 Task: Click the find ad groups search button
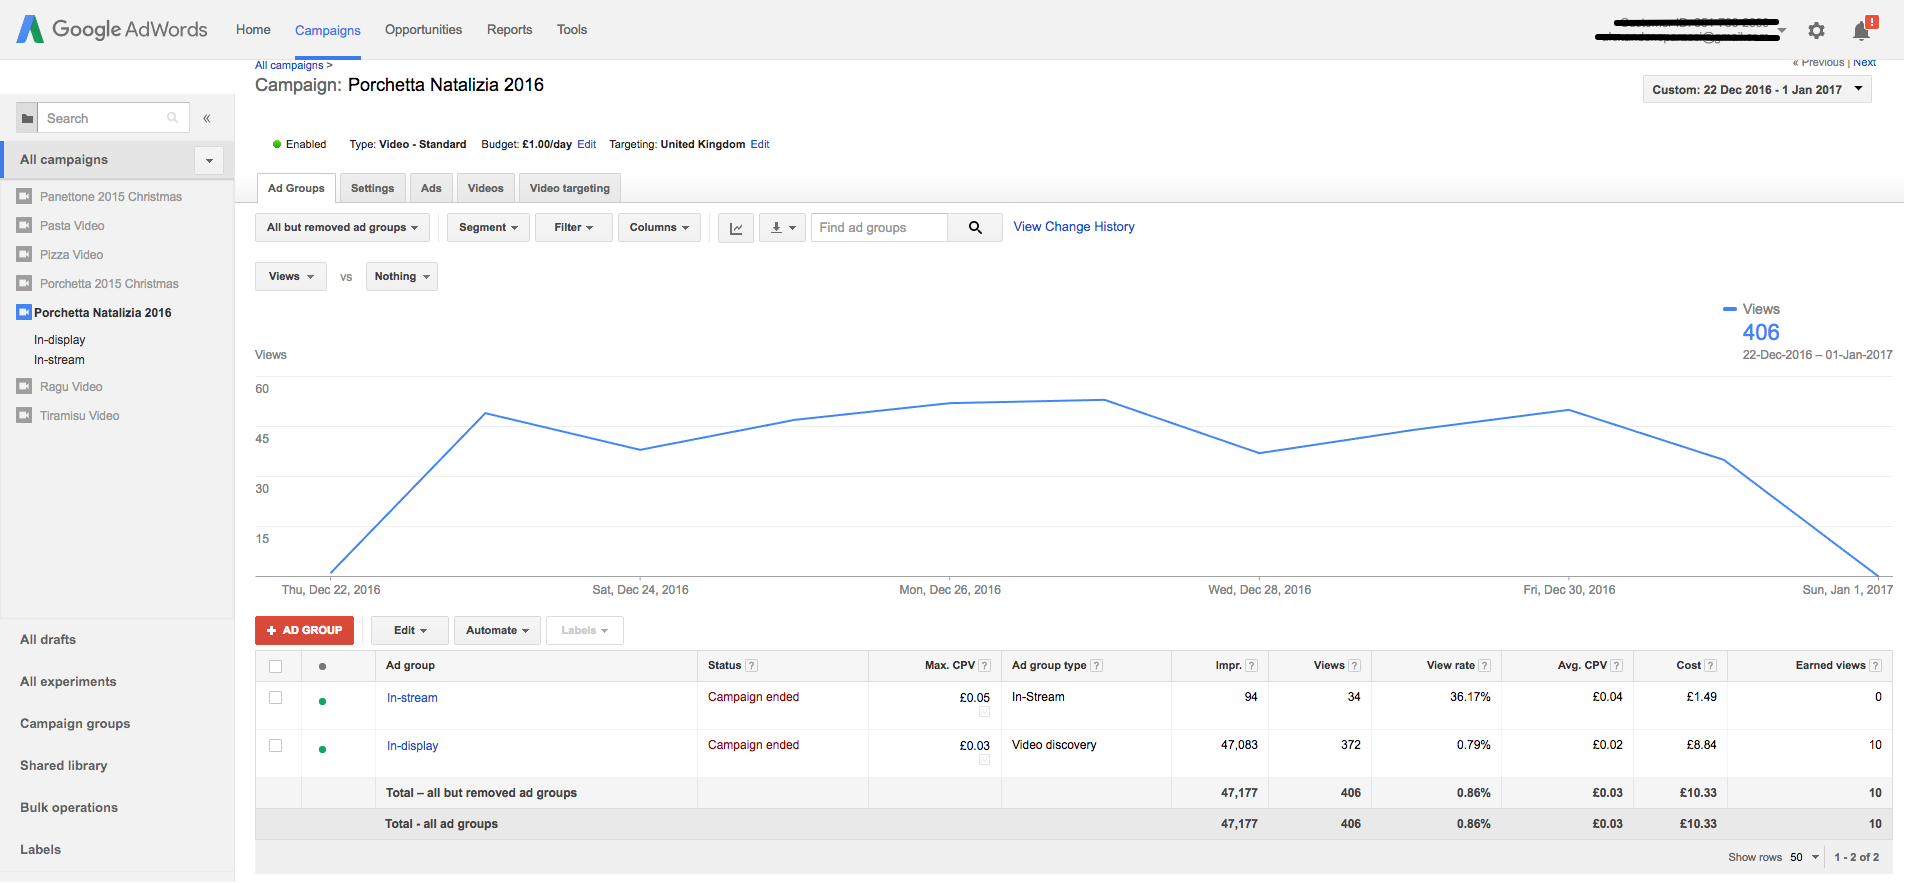(x=975, y=228)
